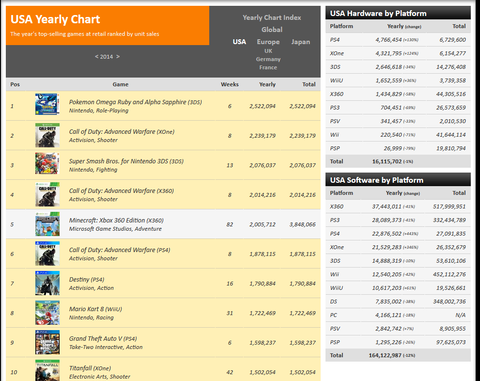Viewport: 480px width, 381px height.
Task: Open the France chart link
Action: point(268,67)
